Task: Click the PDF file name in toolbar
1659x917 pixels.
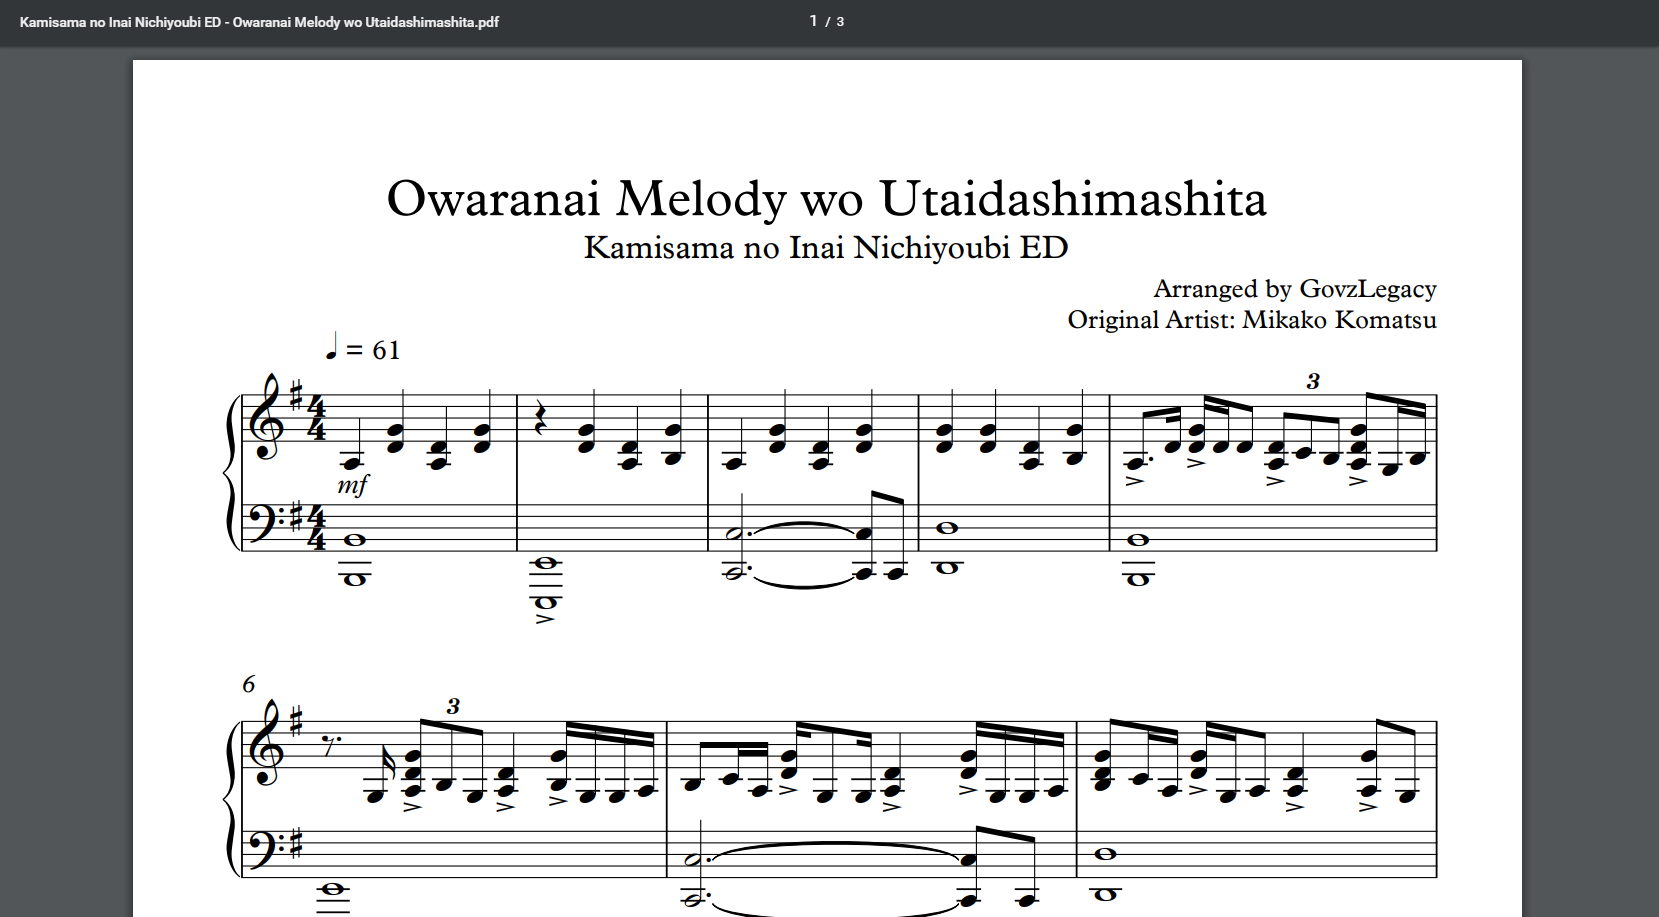Action: tap(259, 22)
